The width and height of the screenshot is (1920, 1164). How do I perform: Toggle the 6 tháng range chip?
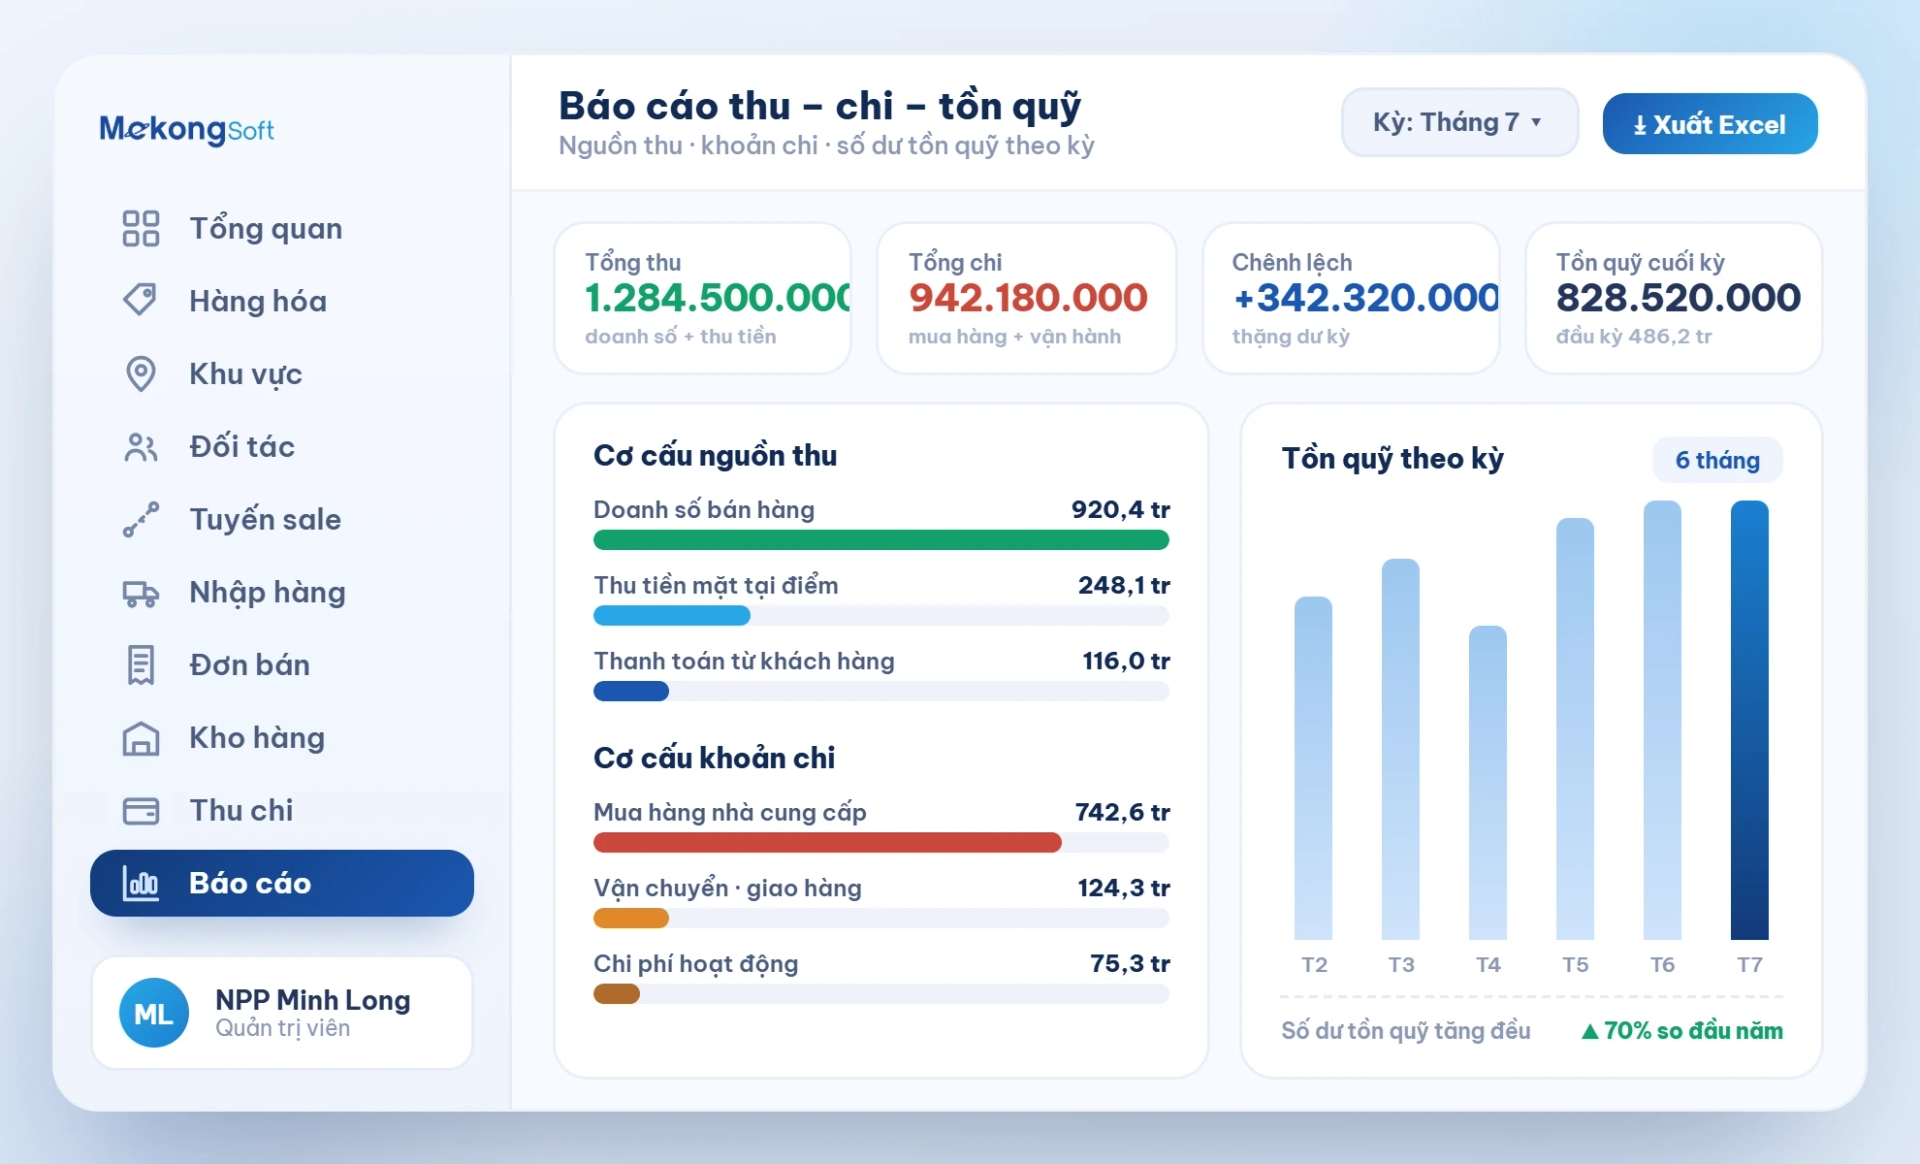[1716, 460]
